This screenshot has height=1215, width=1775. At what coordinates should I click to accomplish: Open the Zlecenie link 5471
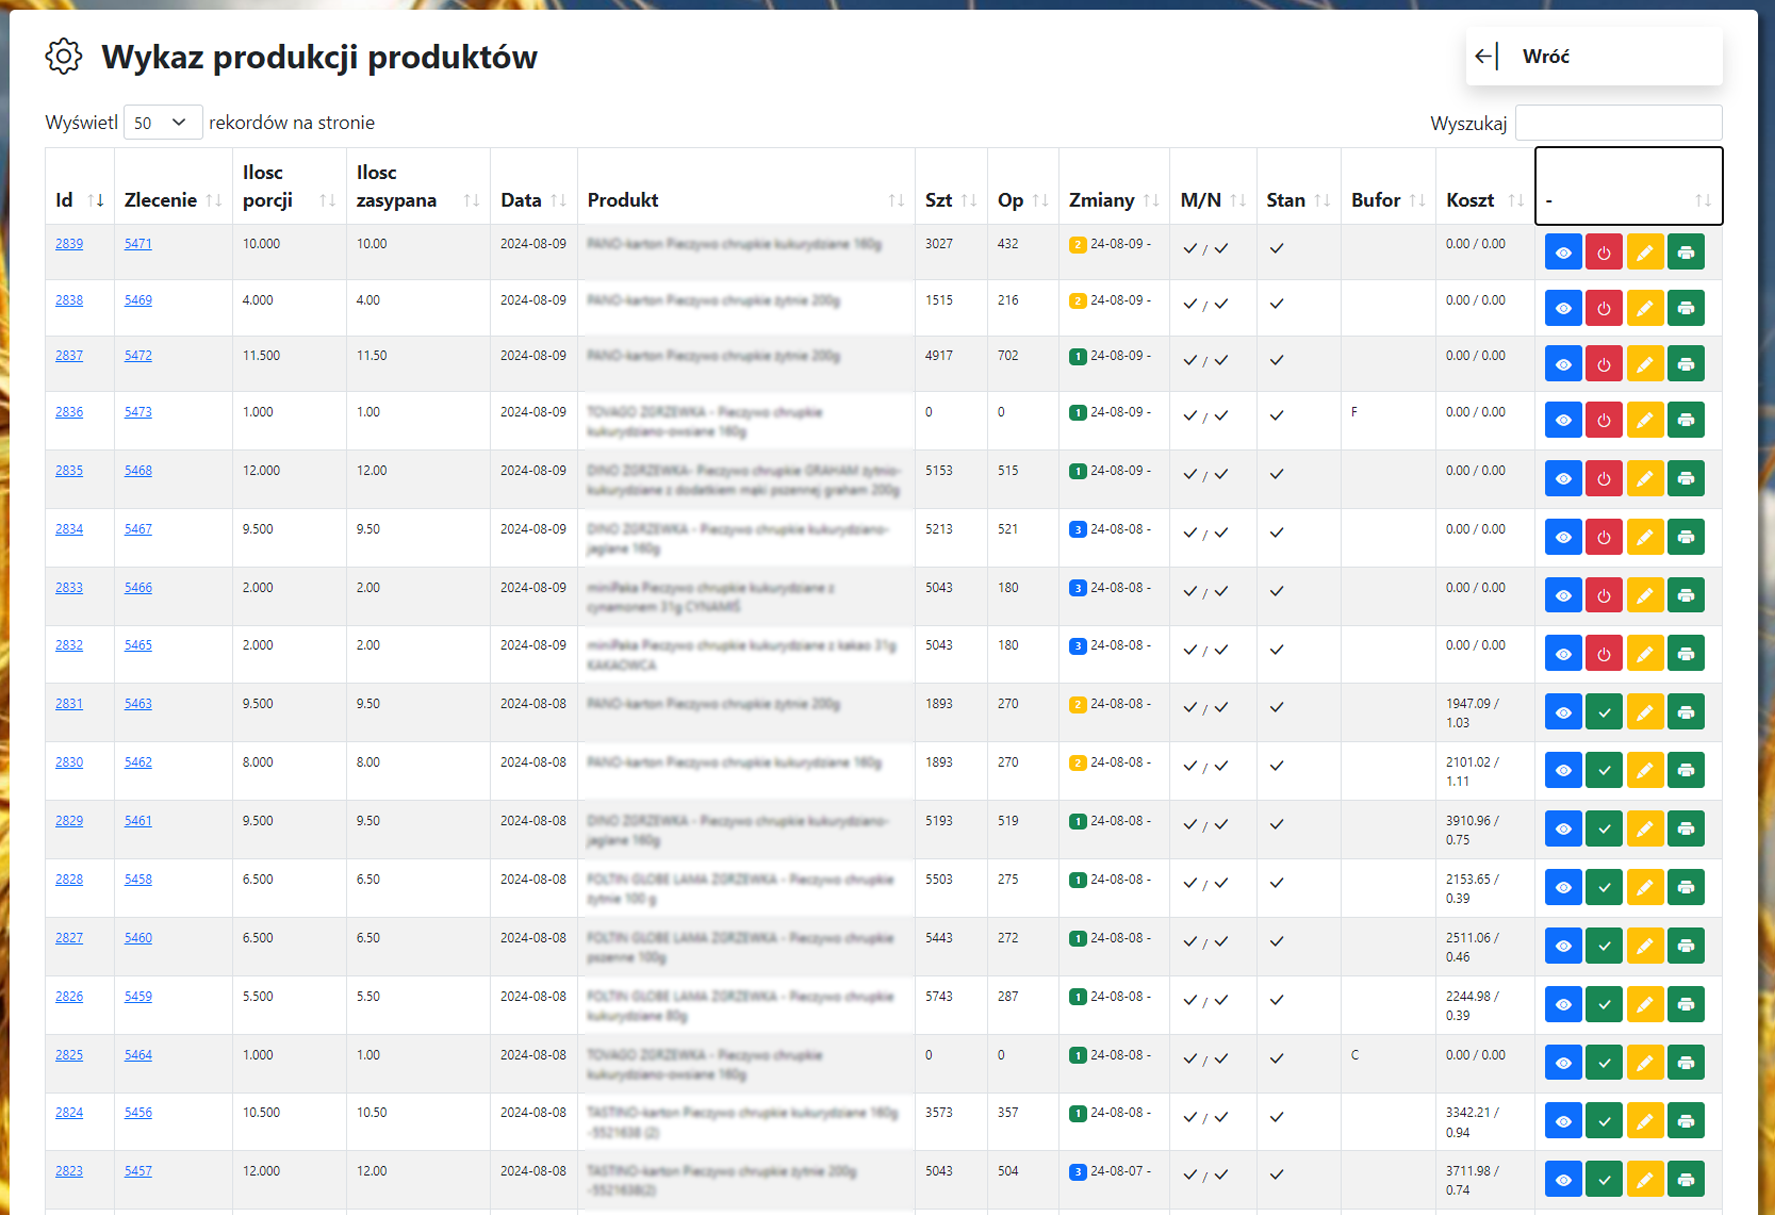(138, 244)
